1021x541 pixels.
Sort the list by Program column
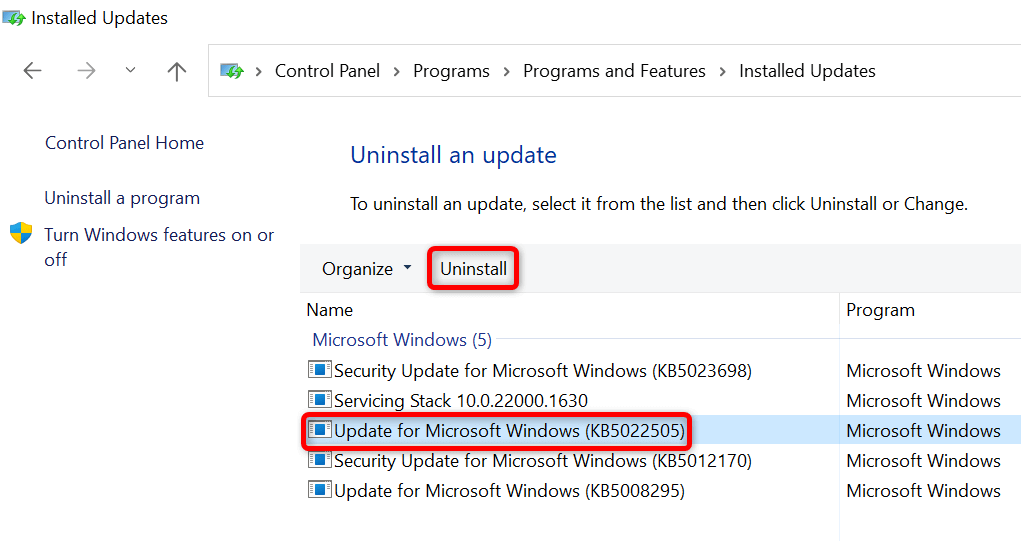point(880,310)
